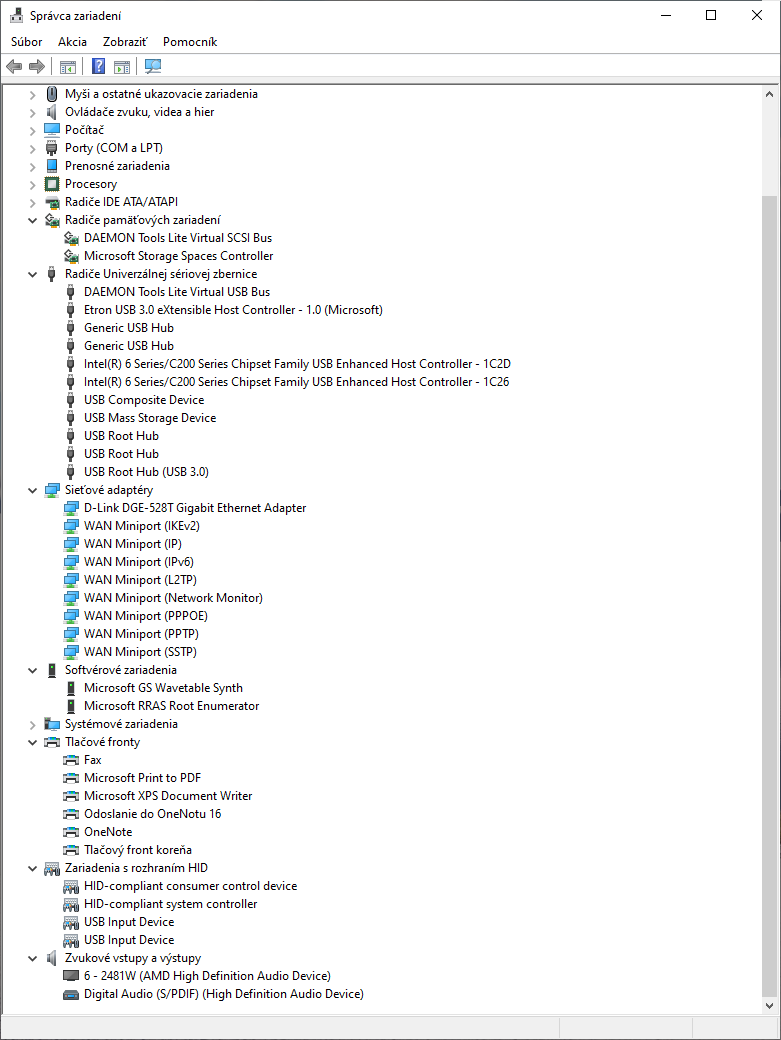The width and height of the screenshot is (781, 1040).
Task: Click the Microsoft GS Wavetable Synth icon
Action: (x=71, y=688)
